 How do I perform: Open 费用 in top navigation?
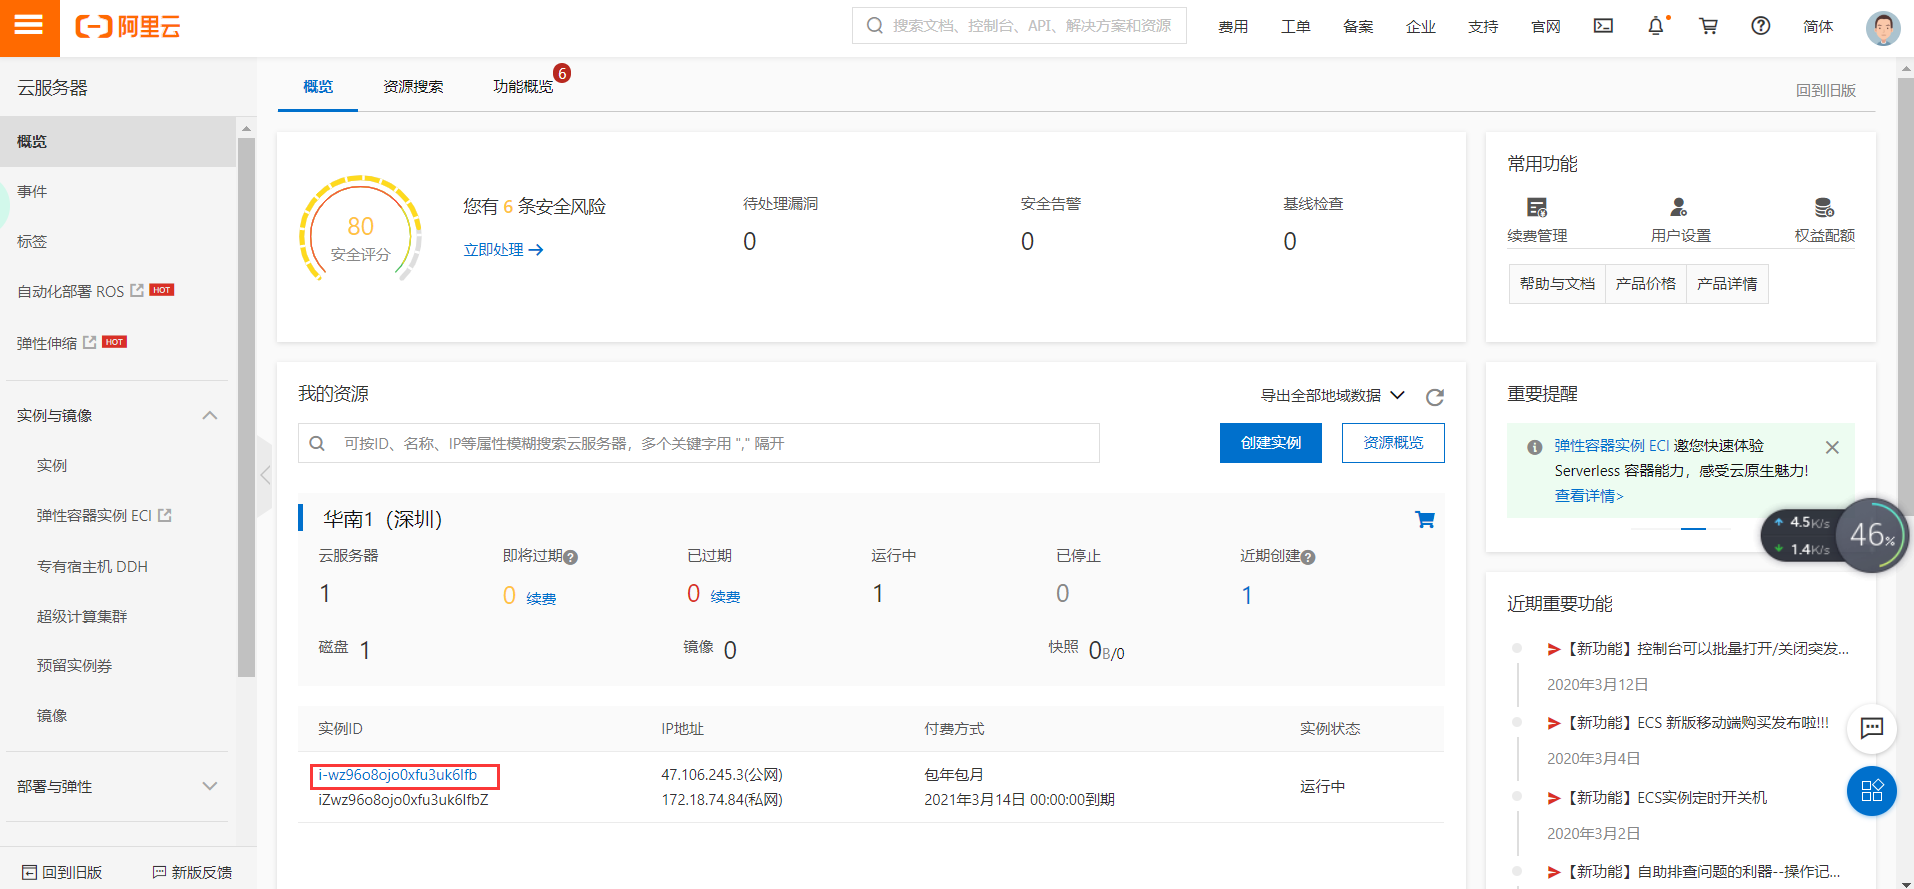click(1233, 27)
